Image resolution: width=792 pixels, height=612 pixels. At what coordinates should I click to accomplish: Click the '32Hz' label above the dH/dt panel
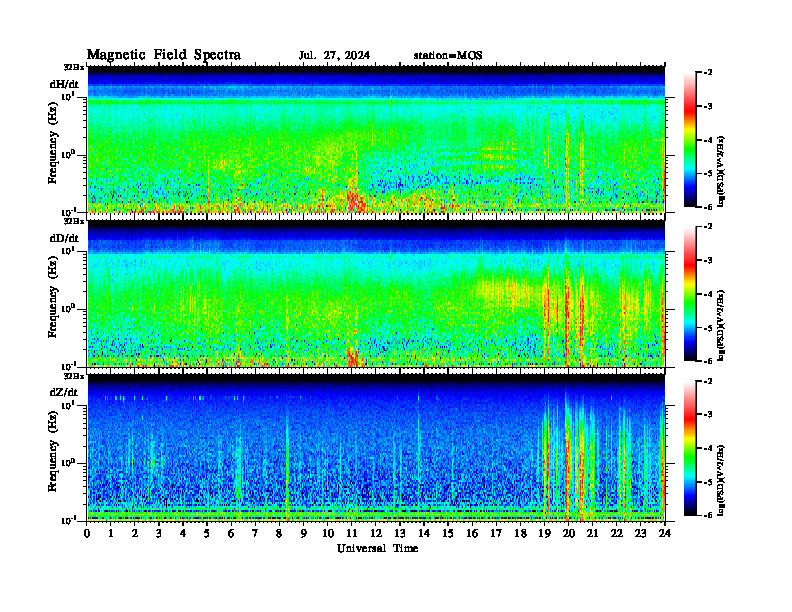(x=74, y=67)
